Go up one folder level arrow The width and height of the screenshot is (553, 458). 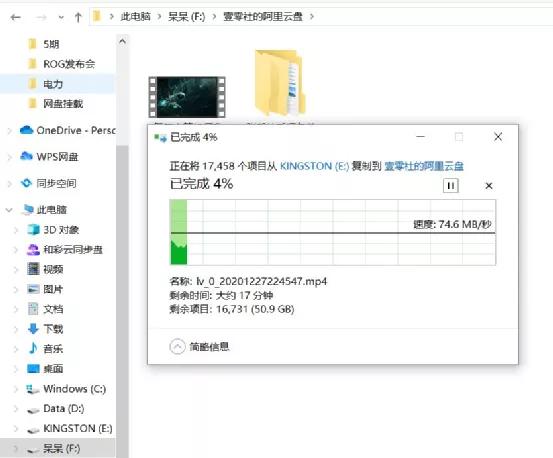pos(78,17)
